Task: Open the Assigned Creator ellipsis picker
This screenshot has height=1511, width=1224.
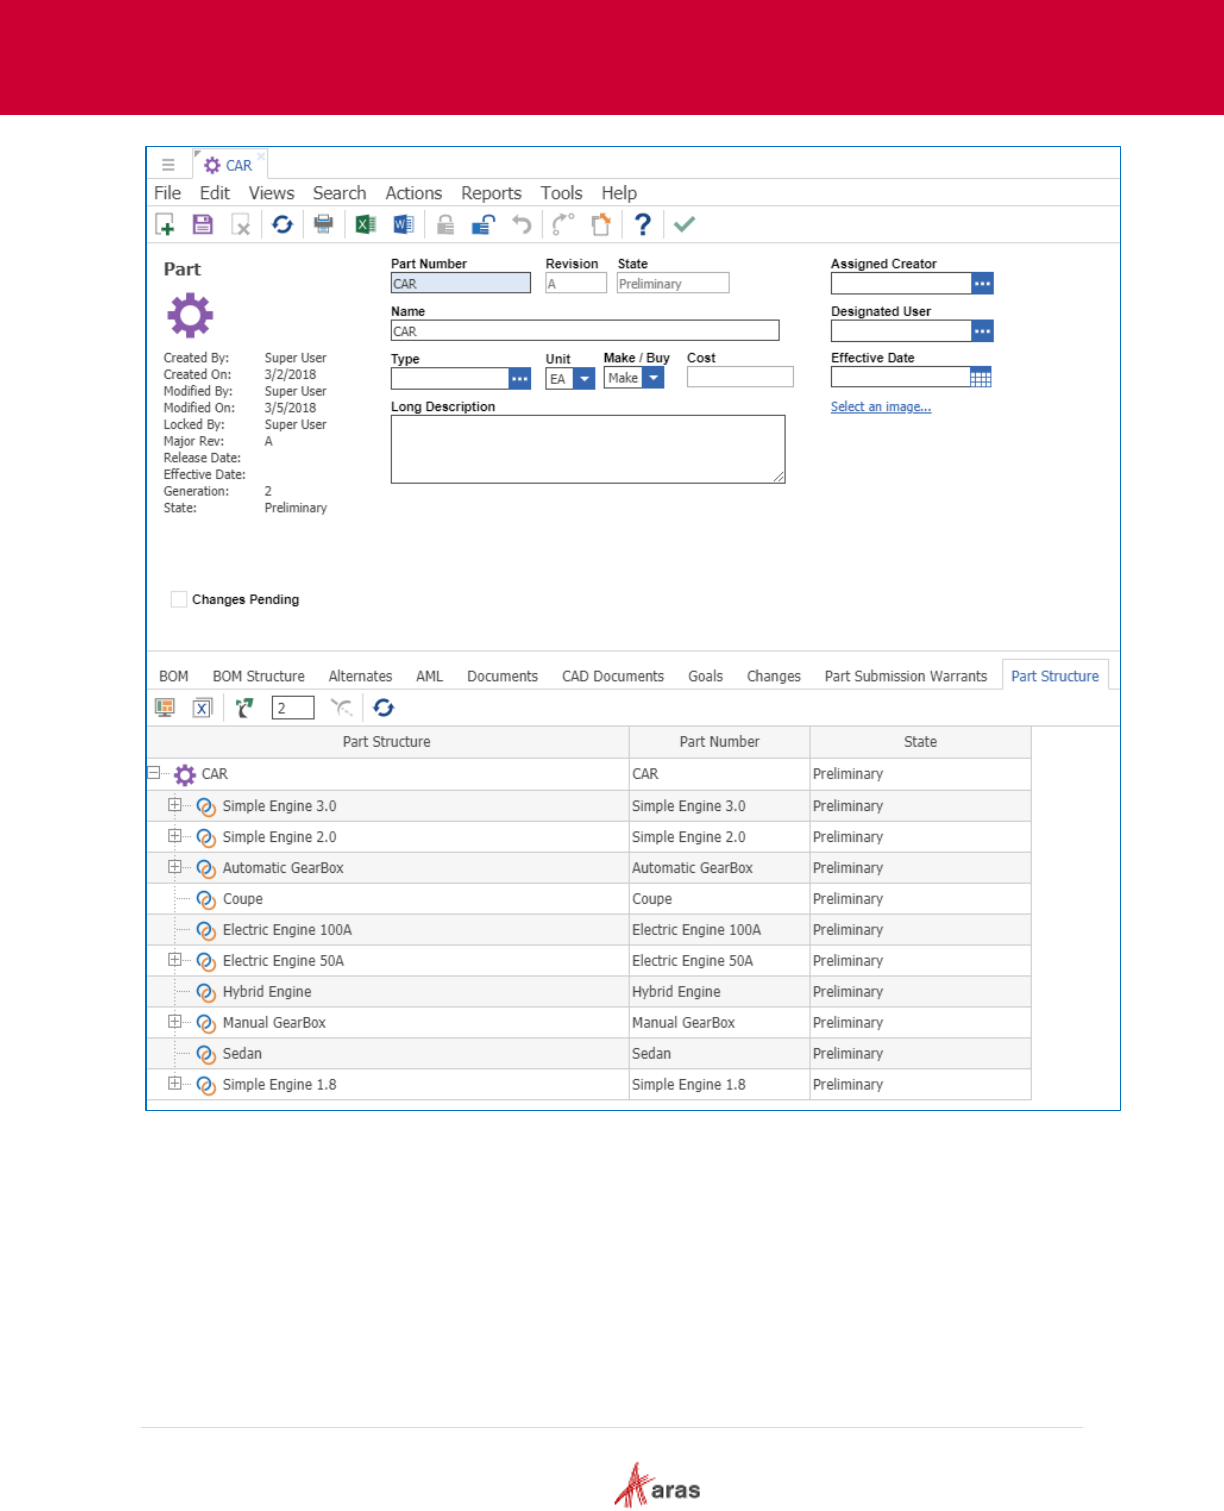Action: (983, 284)
